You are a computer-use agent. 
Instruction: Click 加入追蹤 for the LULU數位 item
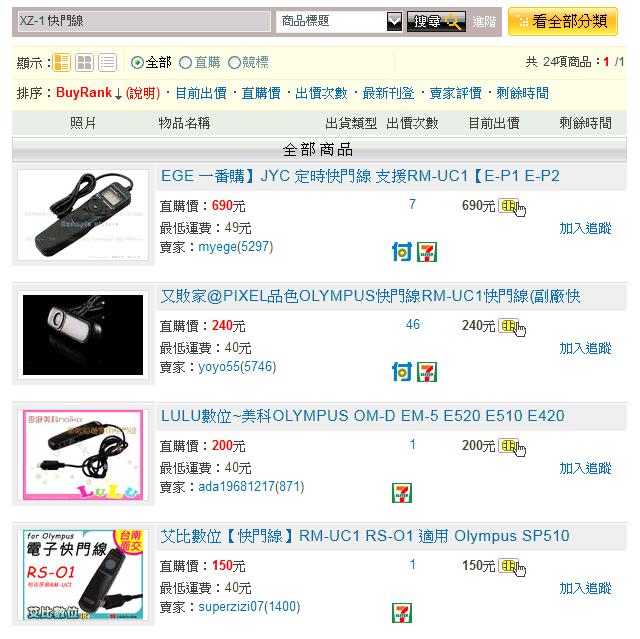tap(585, 468)
